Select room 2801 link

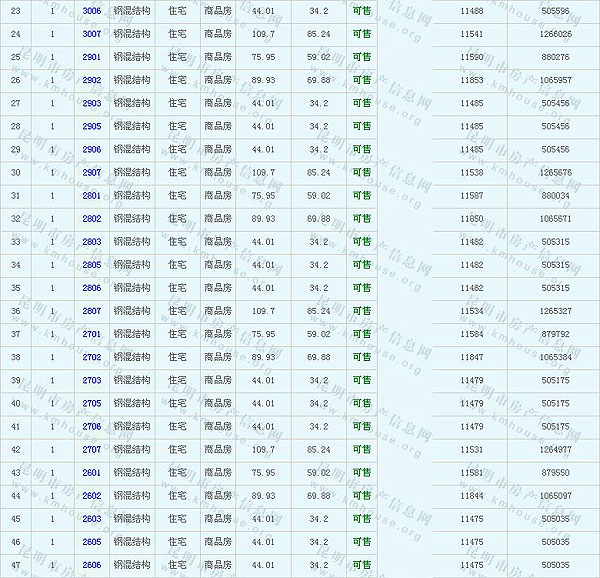(91, 195)
